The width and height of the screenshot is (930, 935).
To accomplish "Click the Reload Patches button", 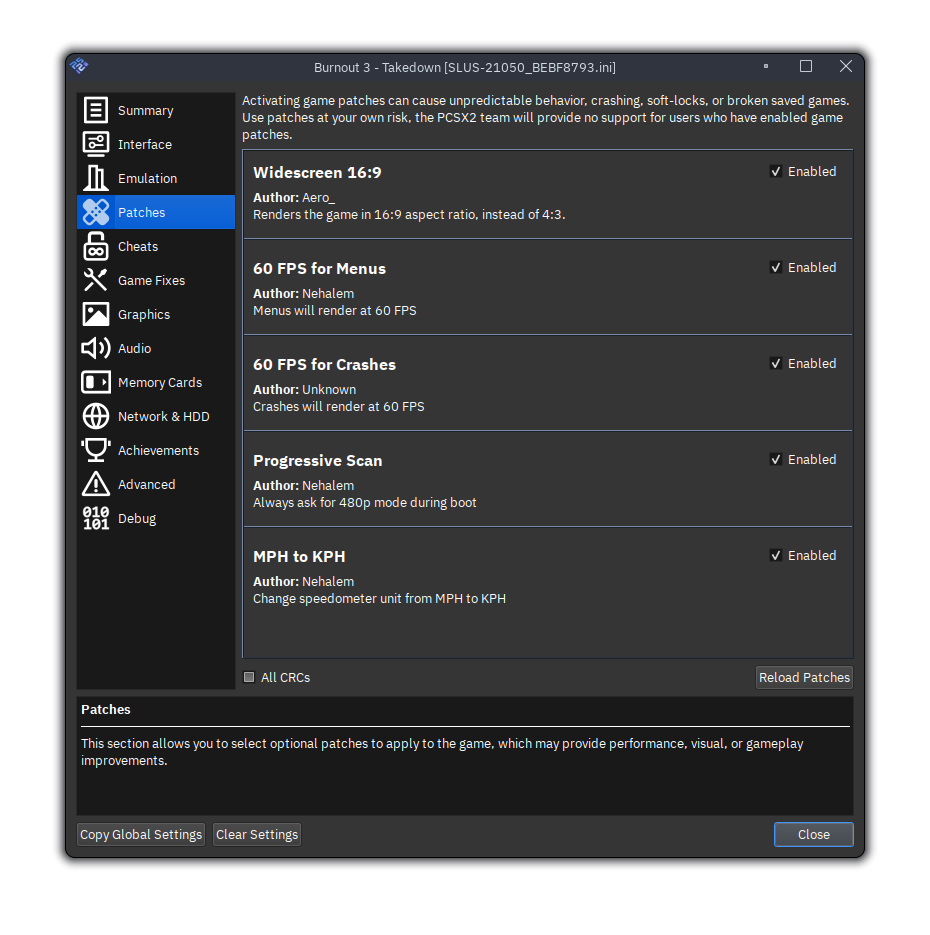I will pos(804,678).
